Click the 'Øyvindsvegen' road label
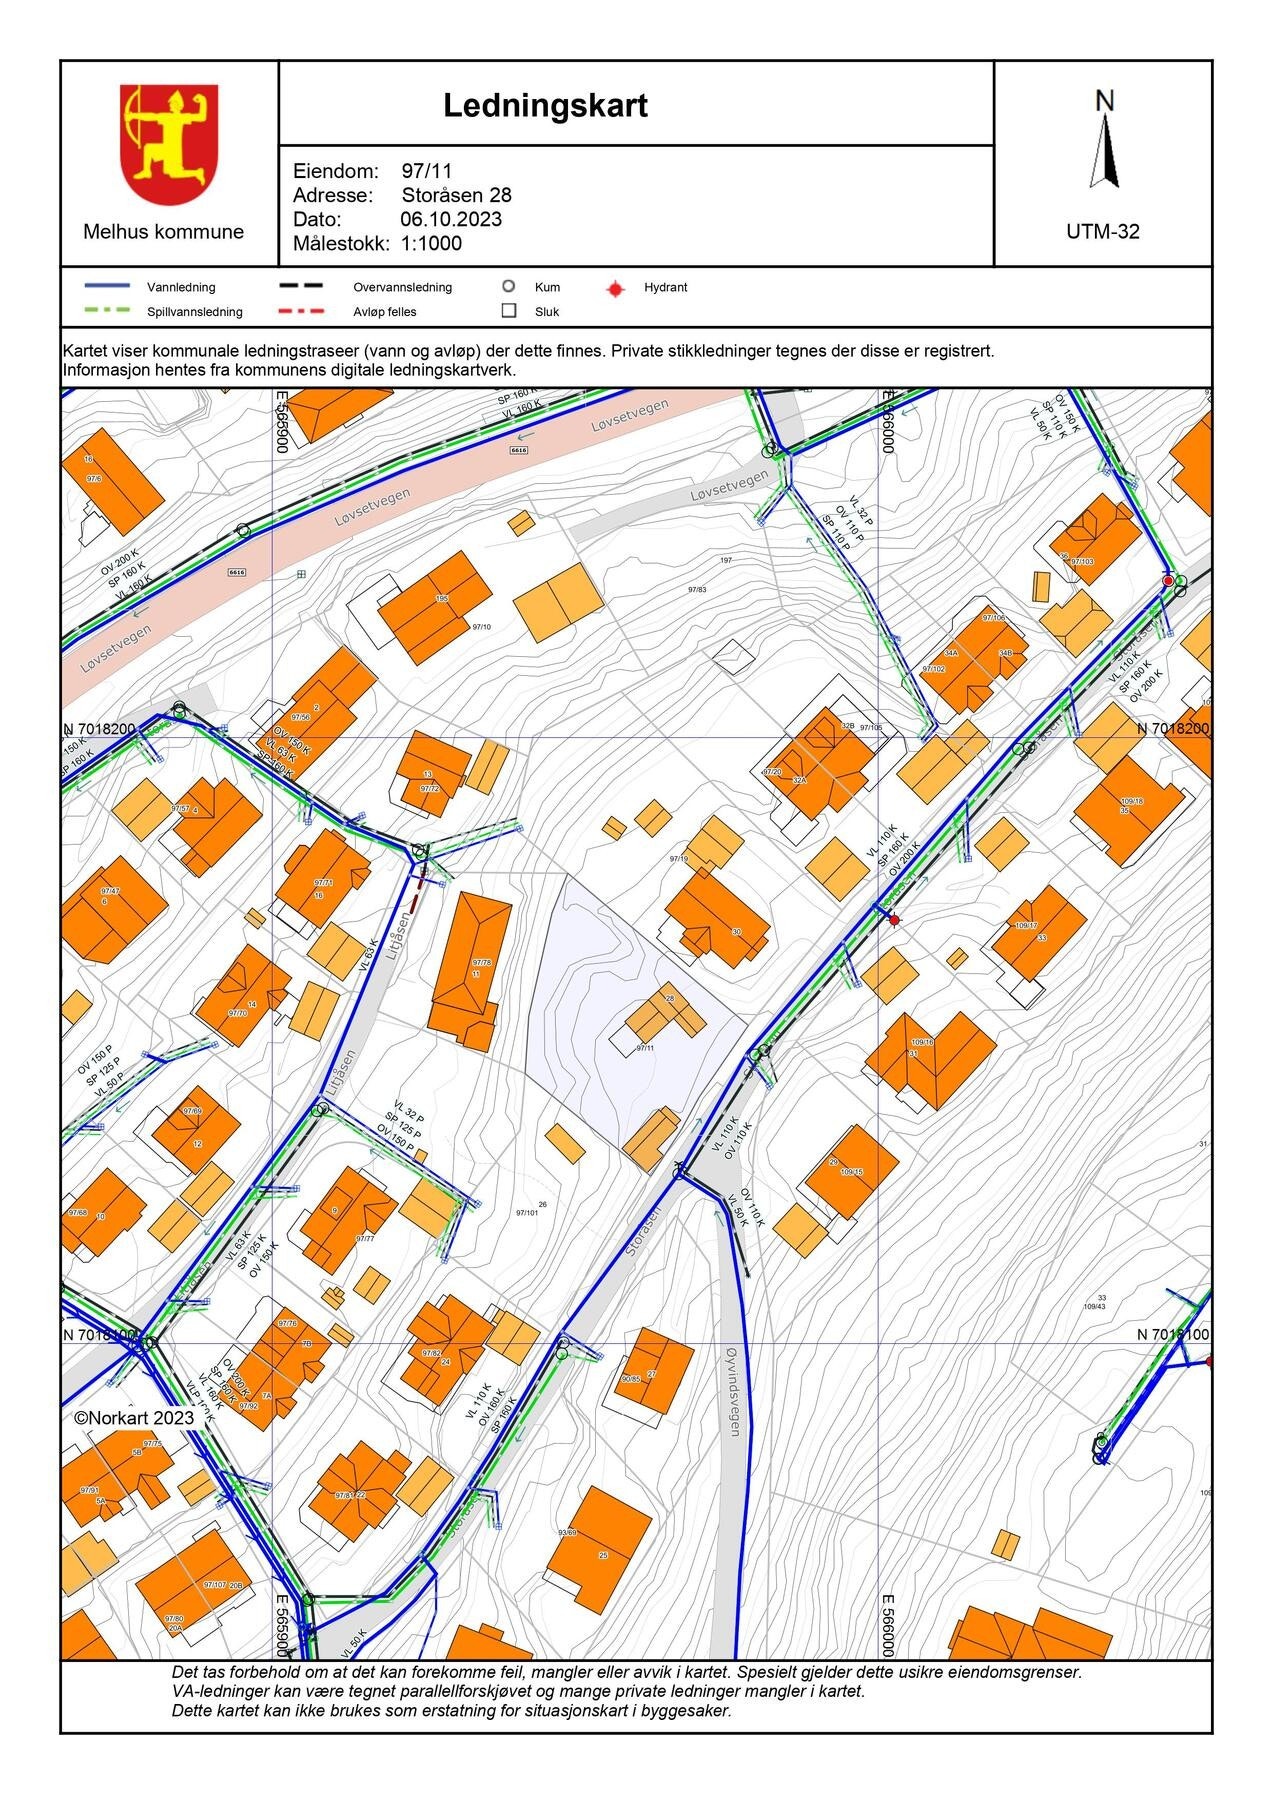 732,1391
